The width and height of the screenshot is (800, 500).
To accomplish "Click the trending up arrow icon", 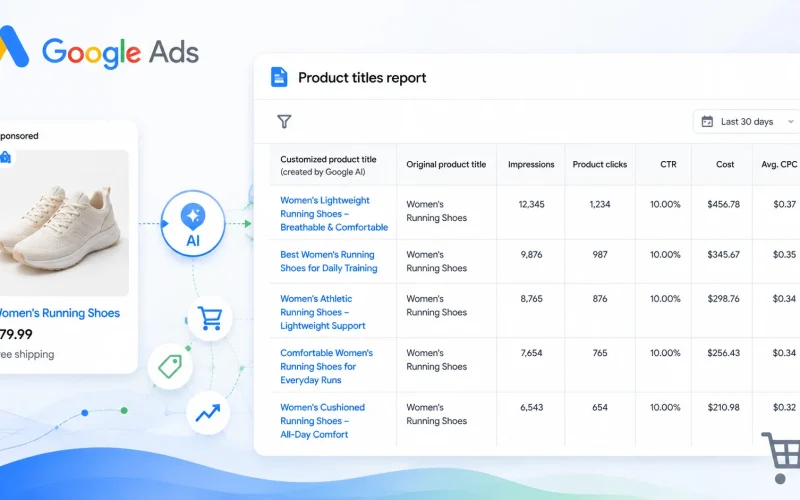I will tap(208, 413).
